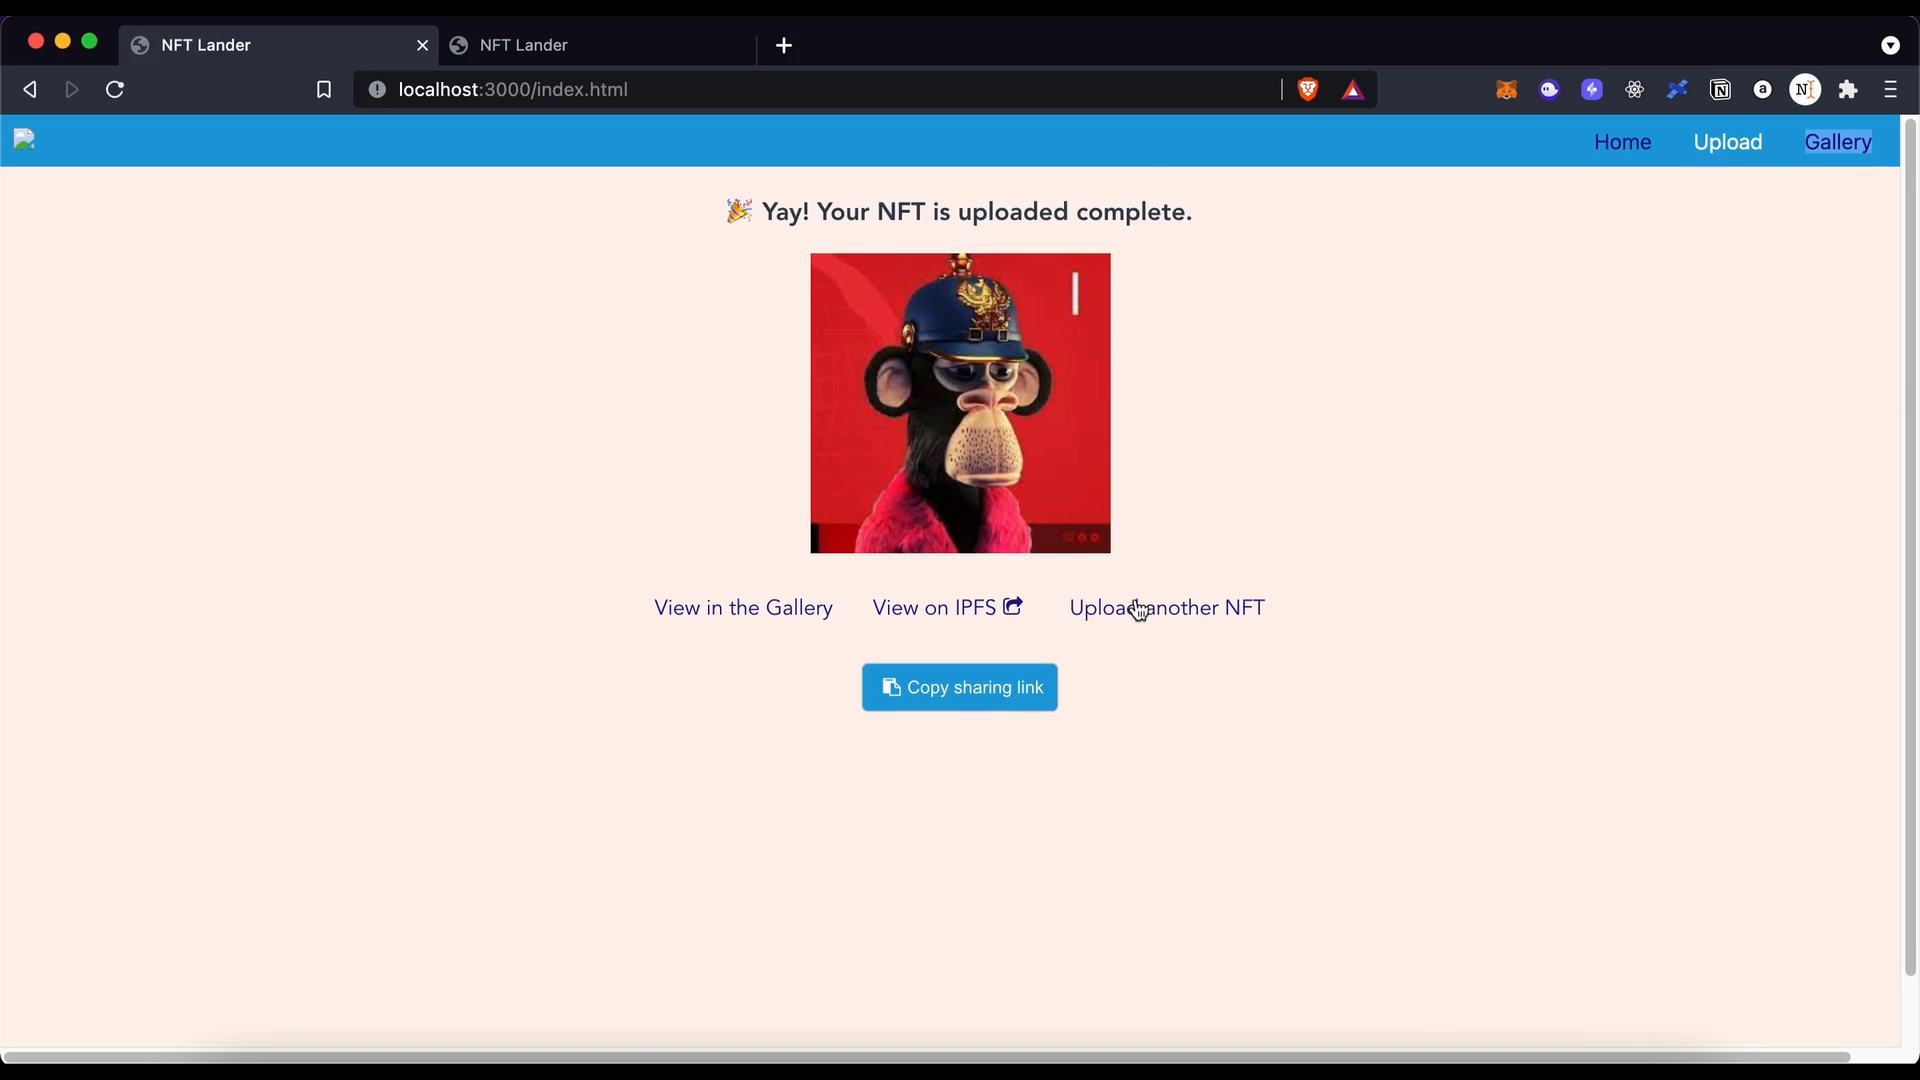Open the Gallery nav link
Viewport: 1920px width, 1080px height.
(1838, 142)
